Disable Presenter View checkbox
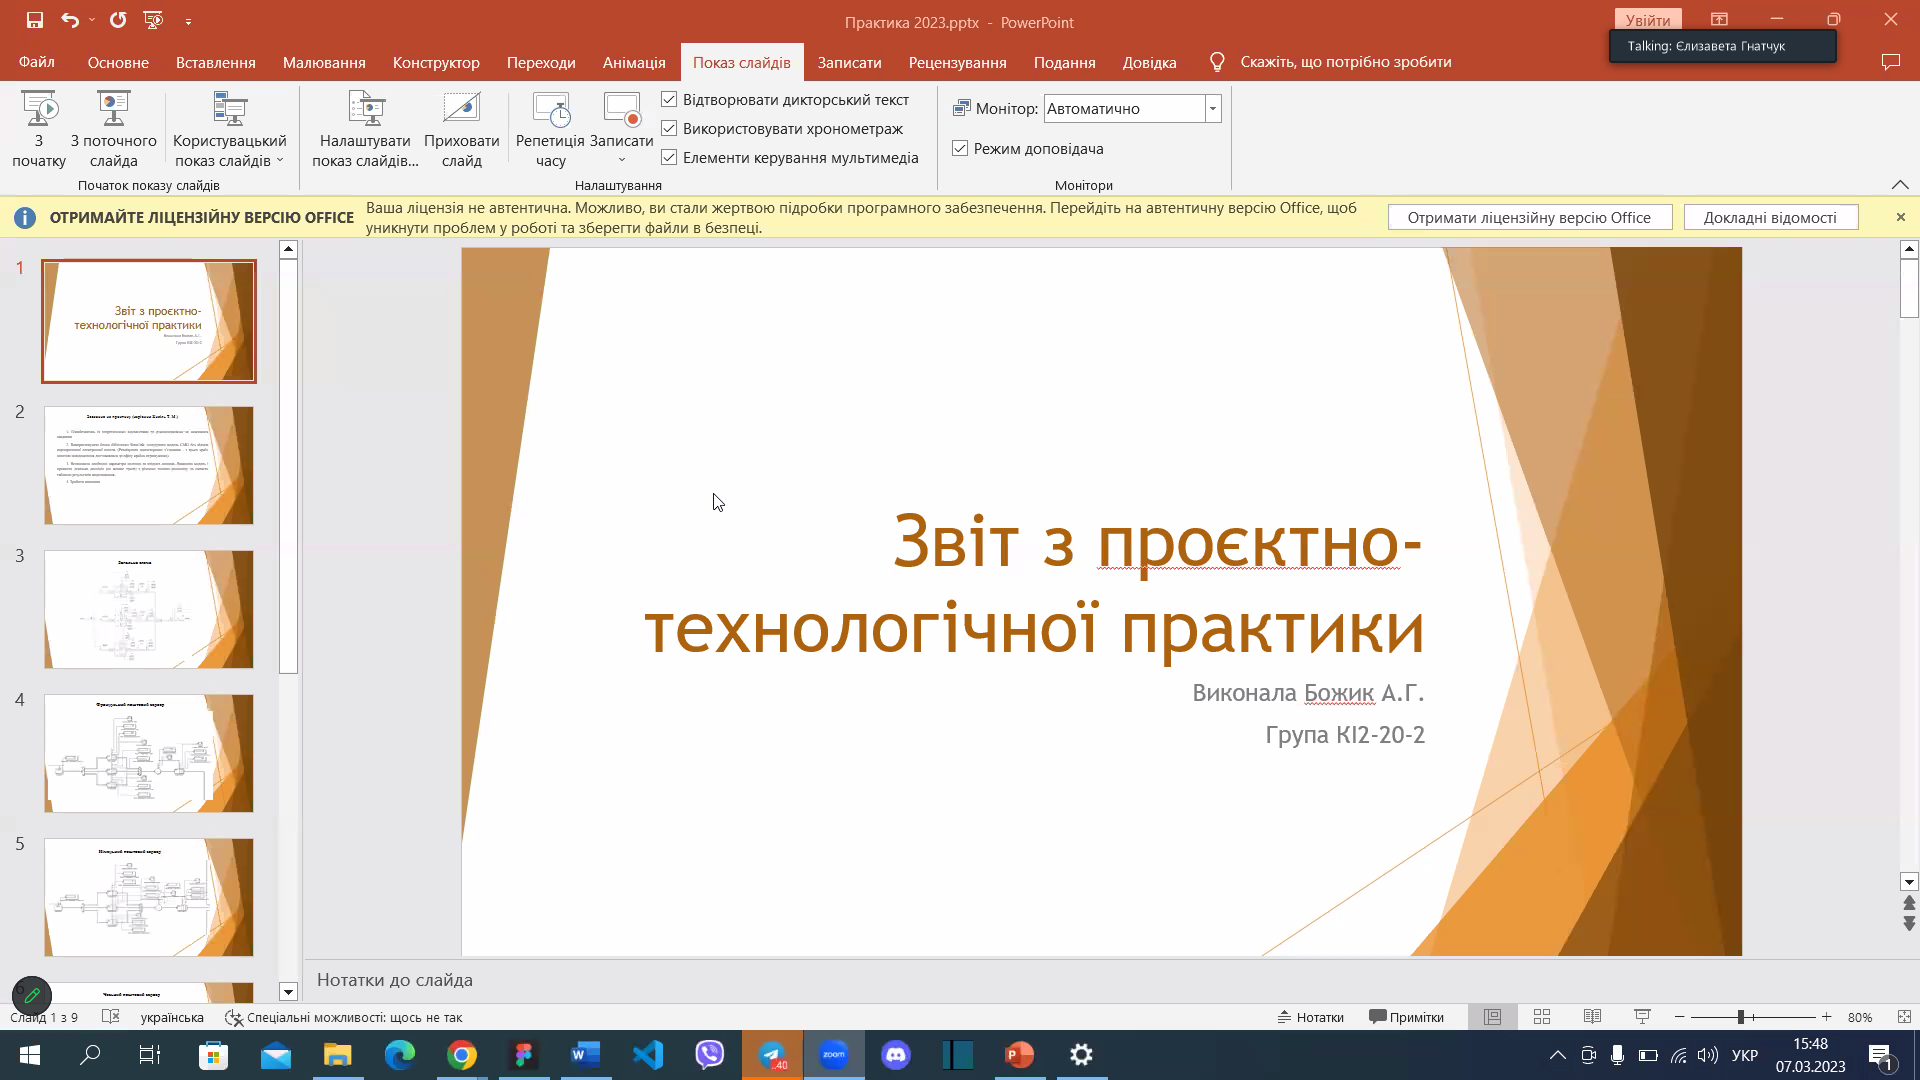The image size is (1920, 1080). (960, 149)
